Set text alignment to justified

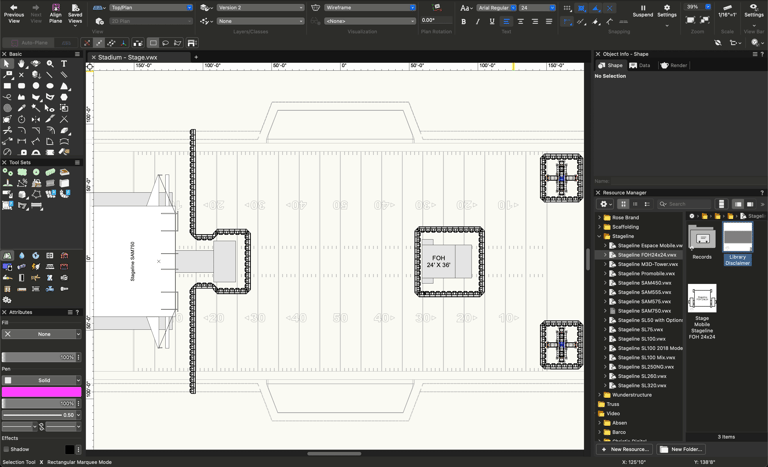pos(549,22)
